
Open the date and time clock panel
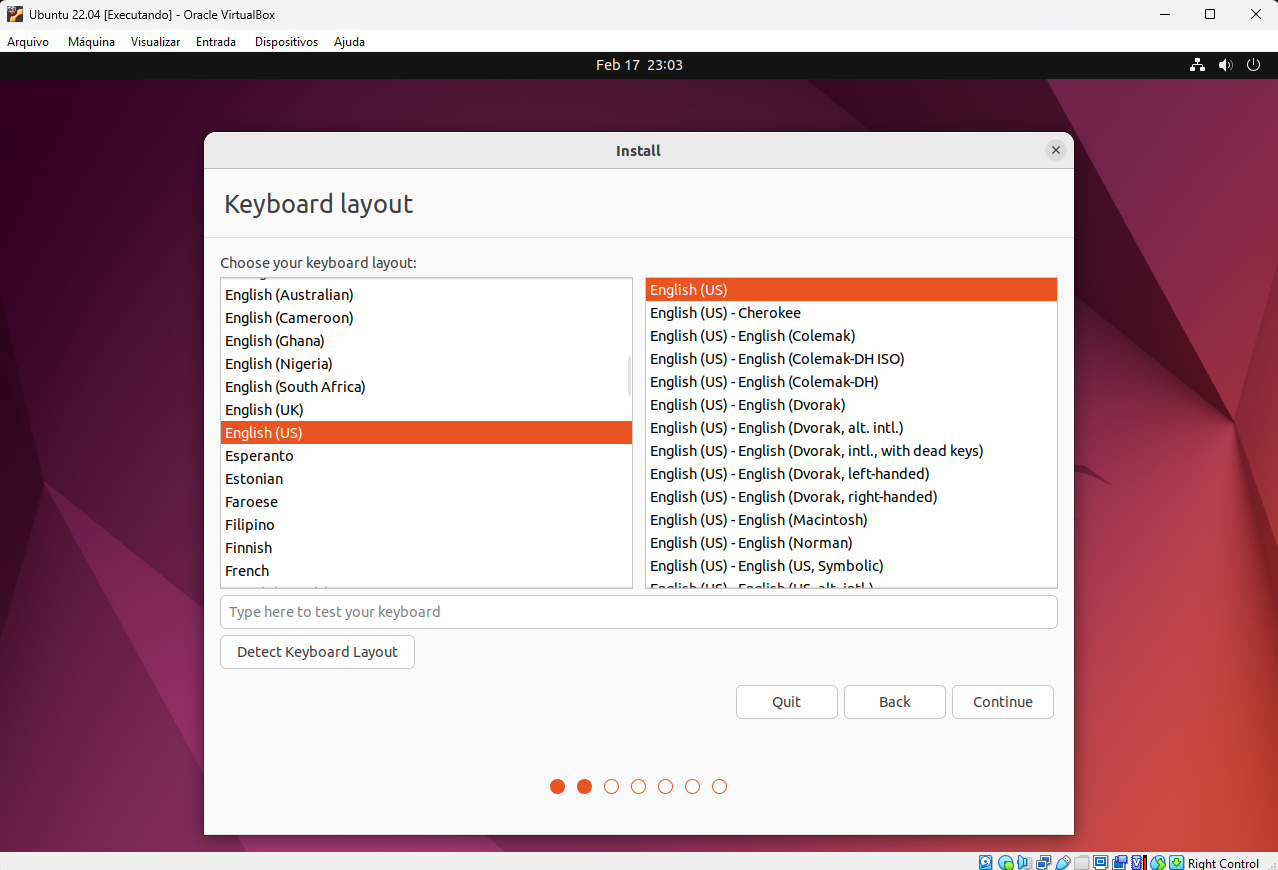click(x=639, y=65)
